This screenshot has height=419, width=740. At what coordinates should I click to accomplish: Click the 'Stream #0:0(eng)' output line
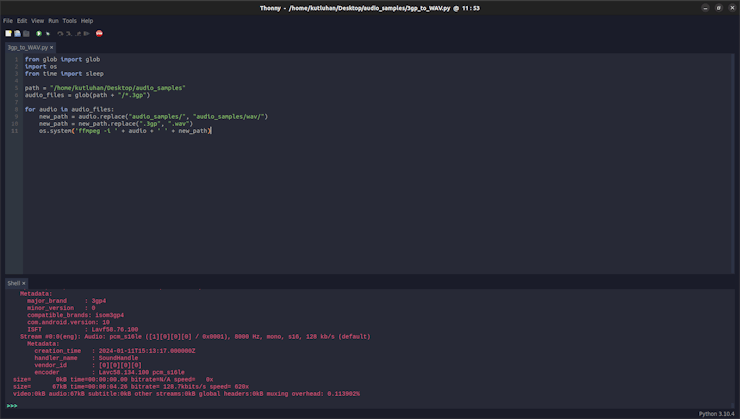pyautogui.click(x=195, y=337)
